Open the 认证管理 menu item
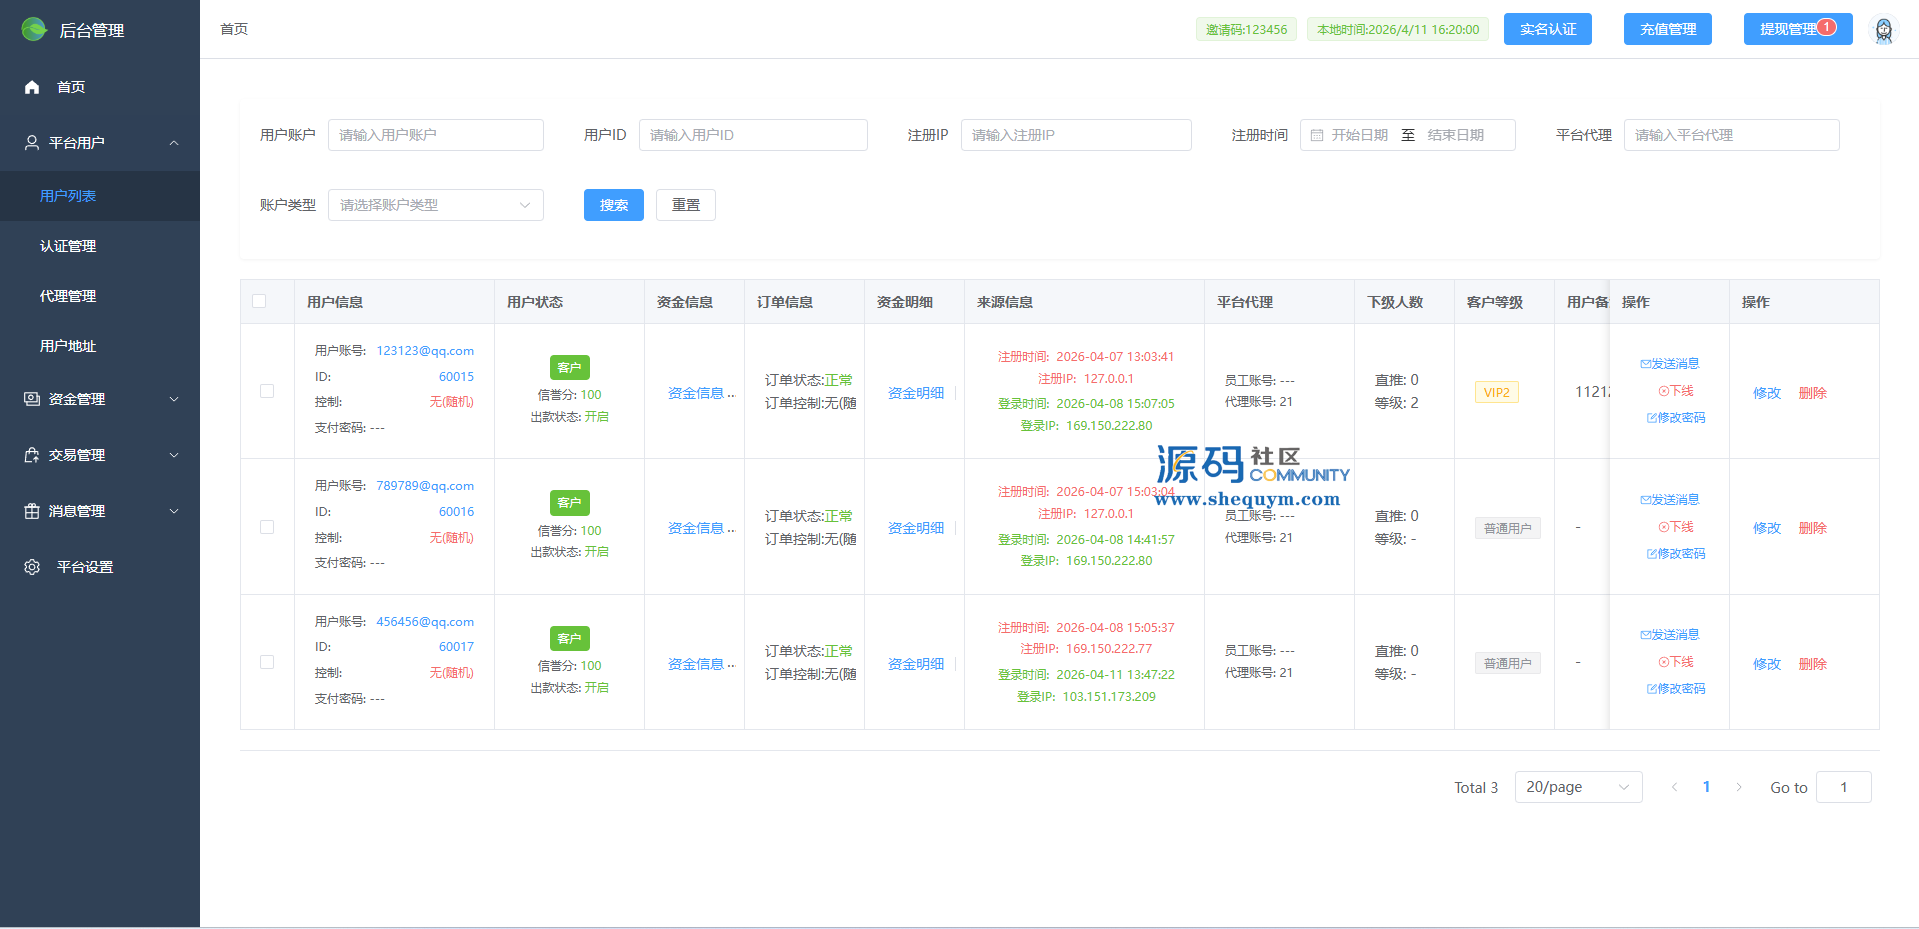The image size is (1919, 929). click(68, 246)
